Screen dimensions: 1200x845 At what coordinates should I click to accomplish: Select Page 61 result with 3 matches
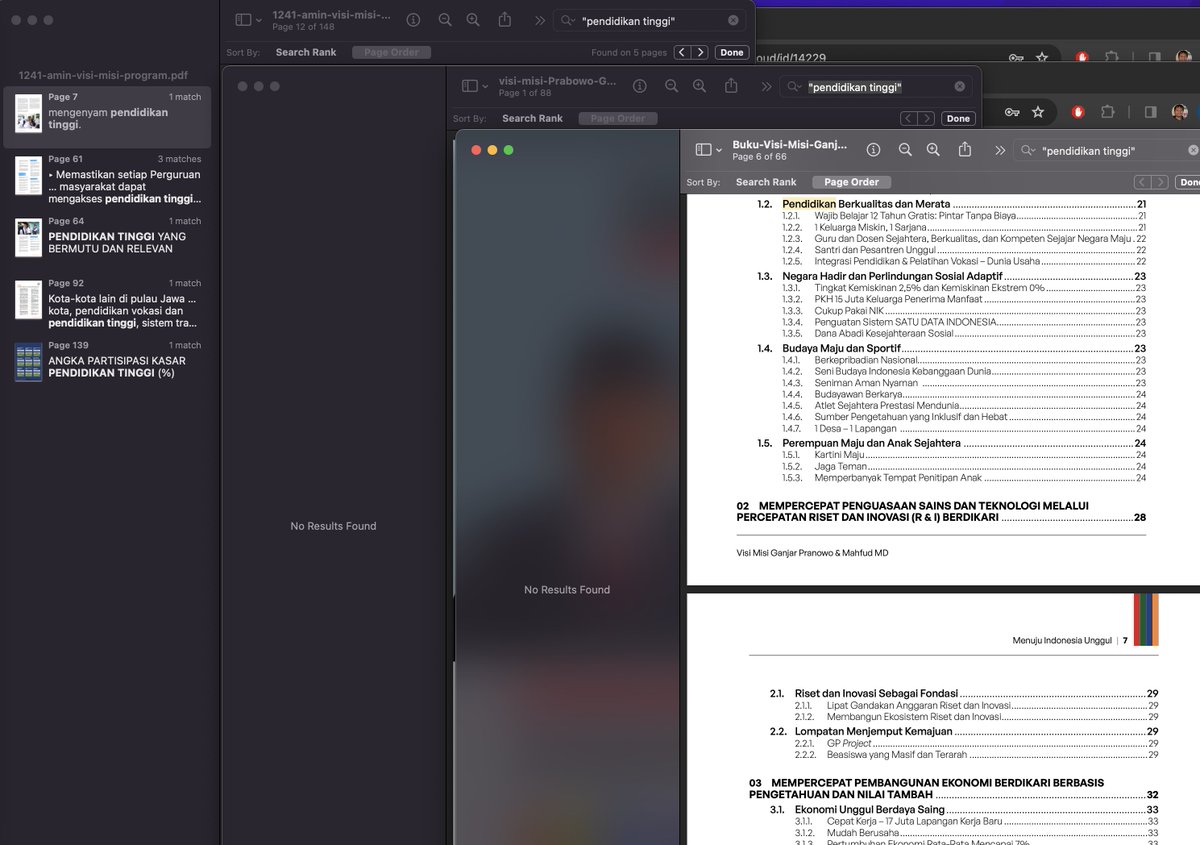(107, 179)
